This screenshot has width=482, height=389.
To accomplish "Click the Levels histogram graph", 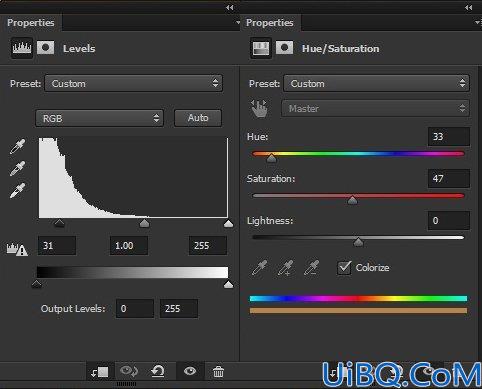I will tap(133, 177).
